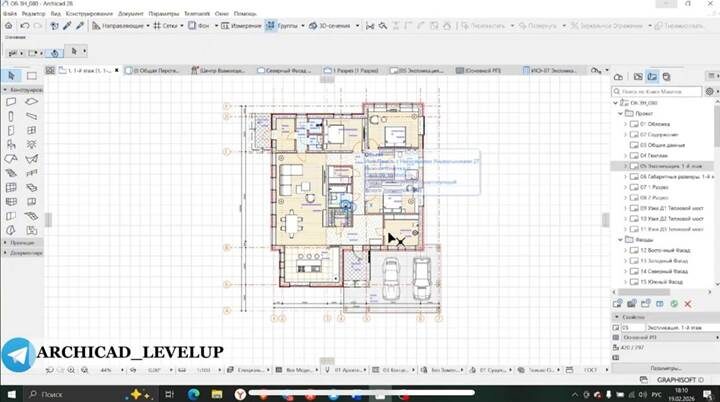Delete item with the red X icon
Viewport: 720px width, 402px height.
point(687,304)
